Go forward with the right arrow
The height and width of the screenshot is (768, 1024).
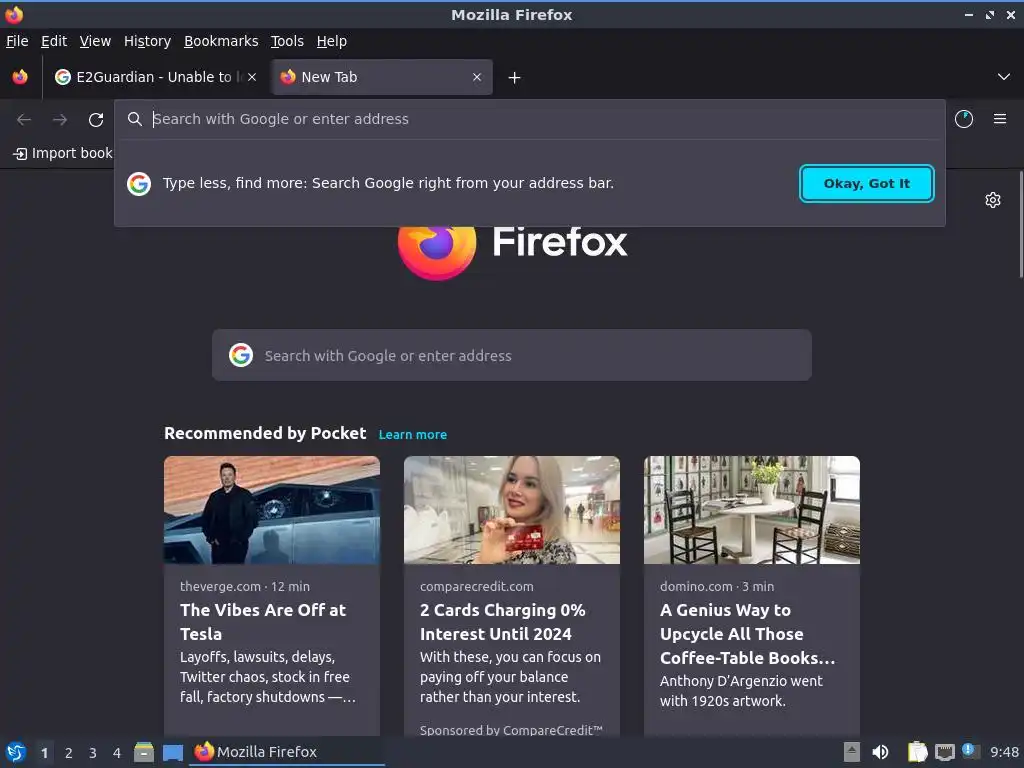[x=60, y=120]
